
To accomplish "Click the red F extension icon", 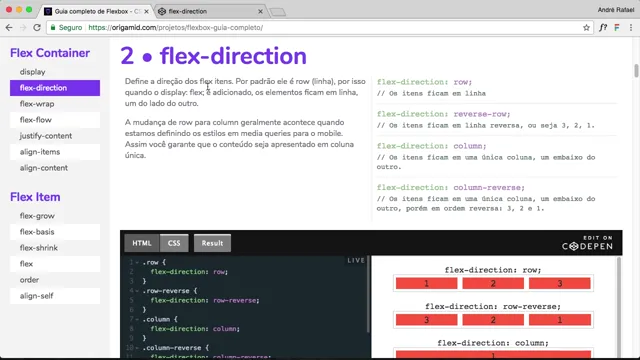I will pos(617,27).
